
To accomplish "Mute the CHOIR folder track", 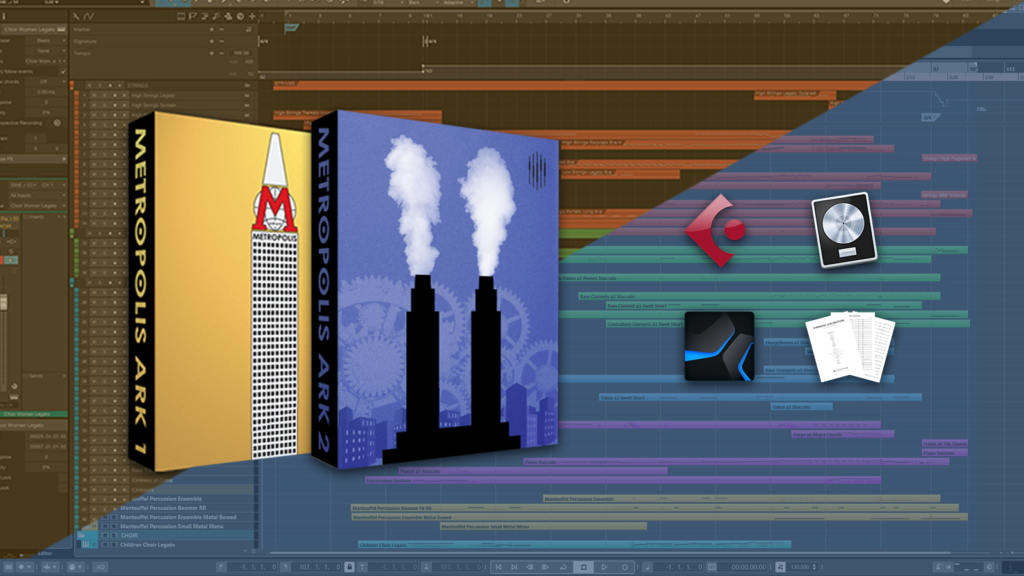I will (x=104, y=536).
